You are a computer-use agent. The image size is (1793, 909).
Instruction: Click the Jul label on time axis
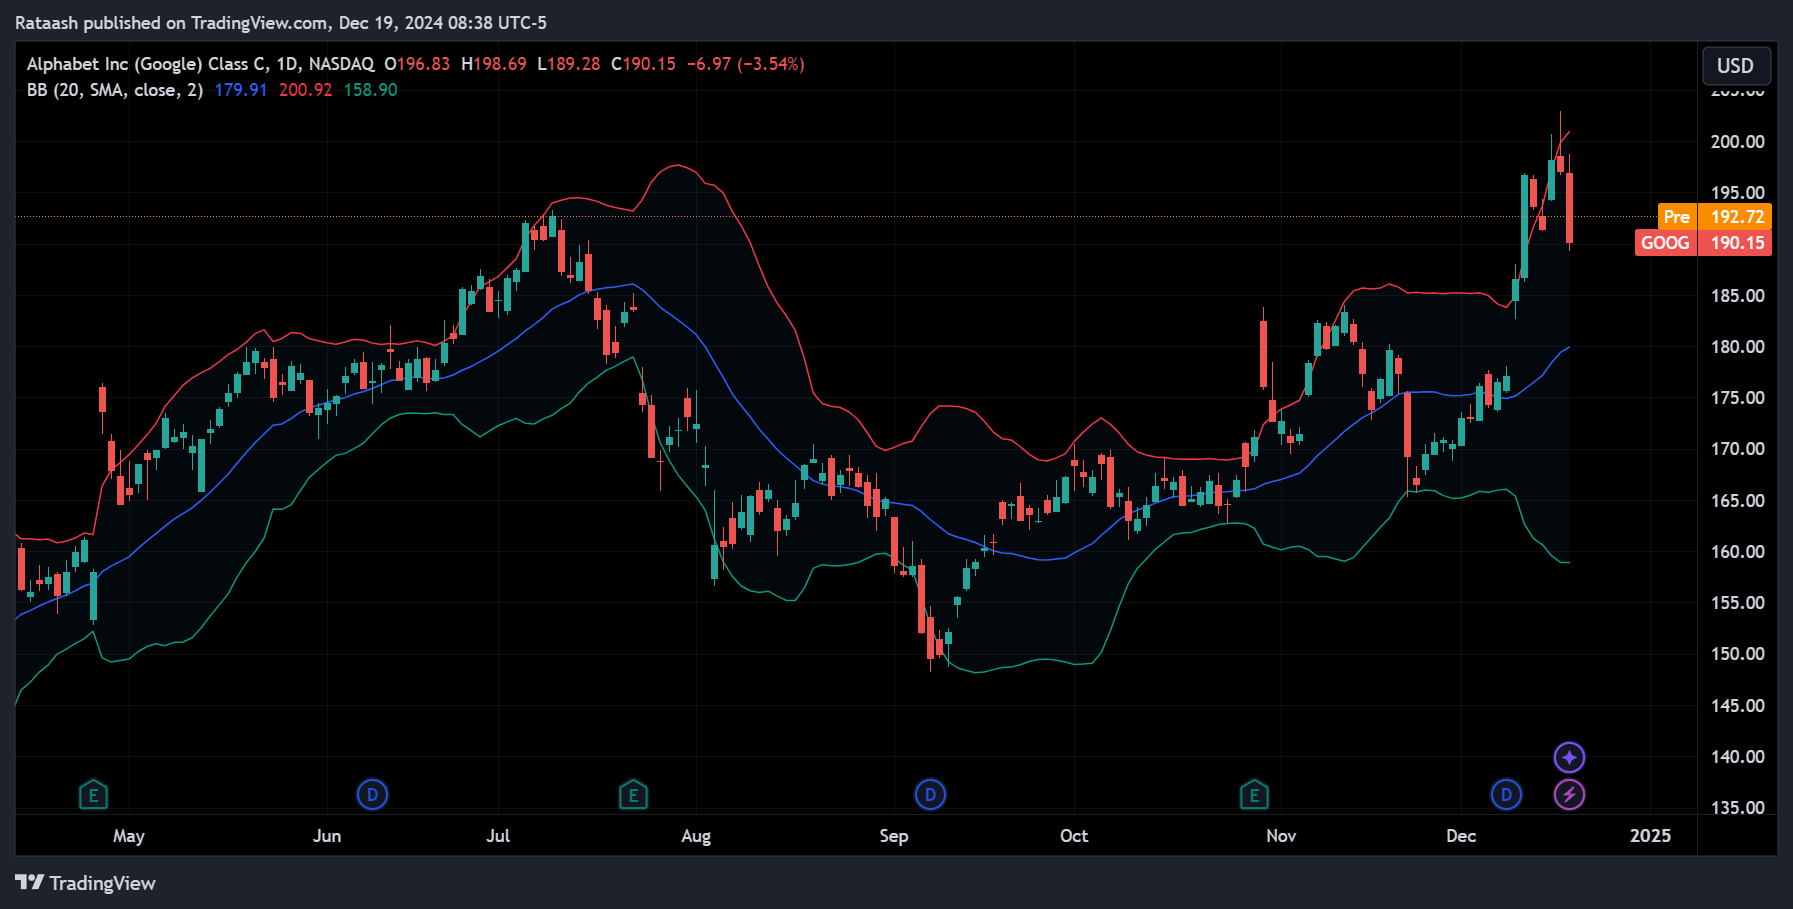point(498,836)
